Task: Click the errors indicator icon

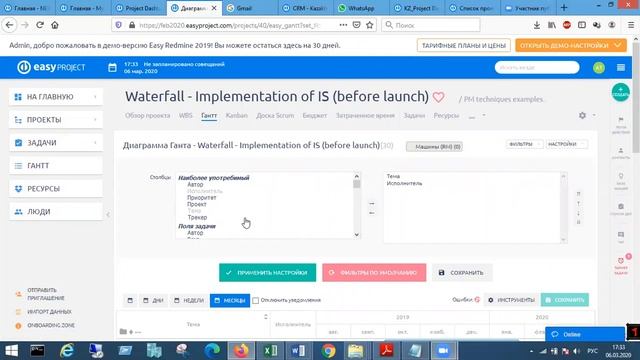Action: 477,300
